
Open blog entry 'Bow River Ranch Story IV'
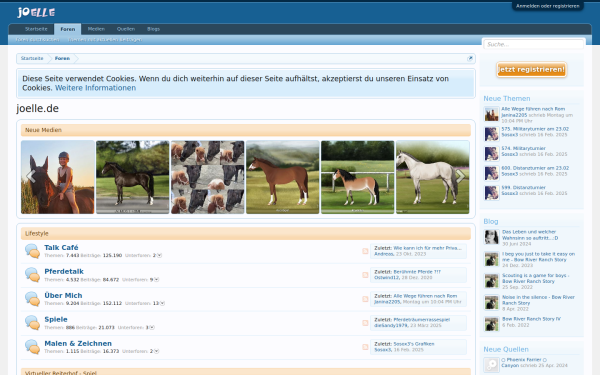point(531,319)
